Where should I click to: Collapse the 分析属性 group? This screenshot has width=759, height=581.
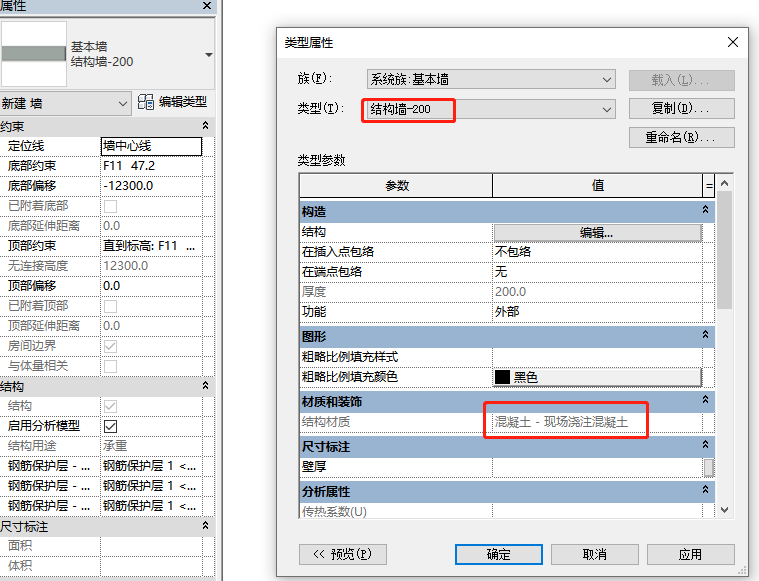[x=705, y=489]
